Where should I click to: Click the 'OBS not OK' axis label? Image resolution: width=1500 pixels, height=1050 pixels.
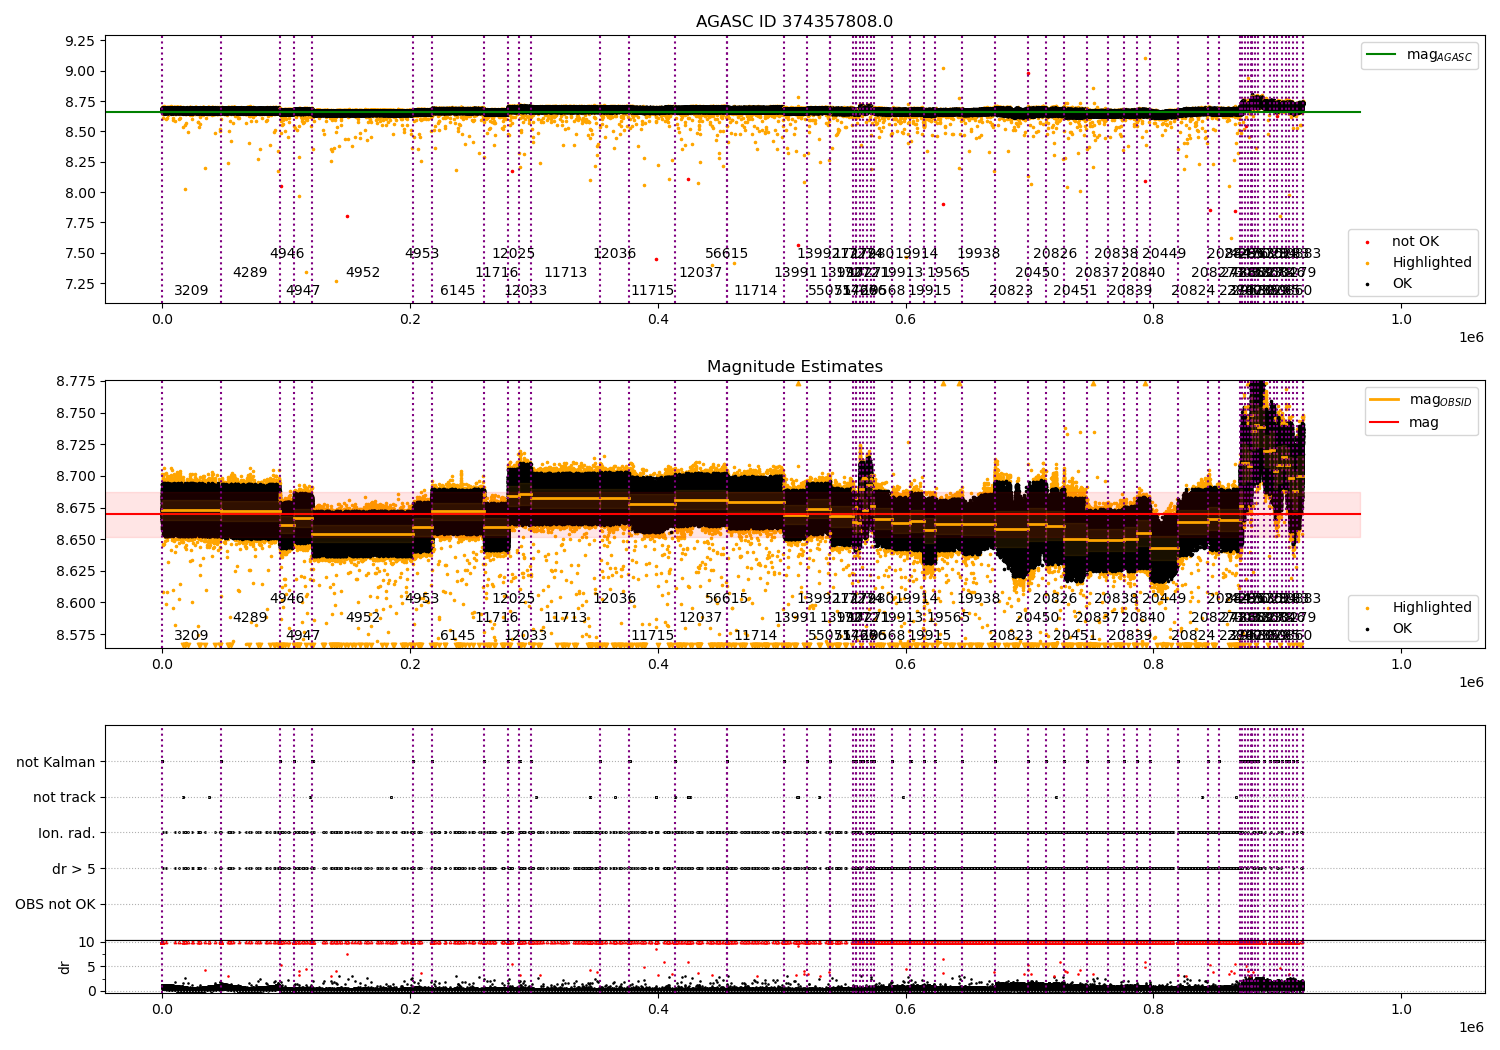point(55,905)
